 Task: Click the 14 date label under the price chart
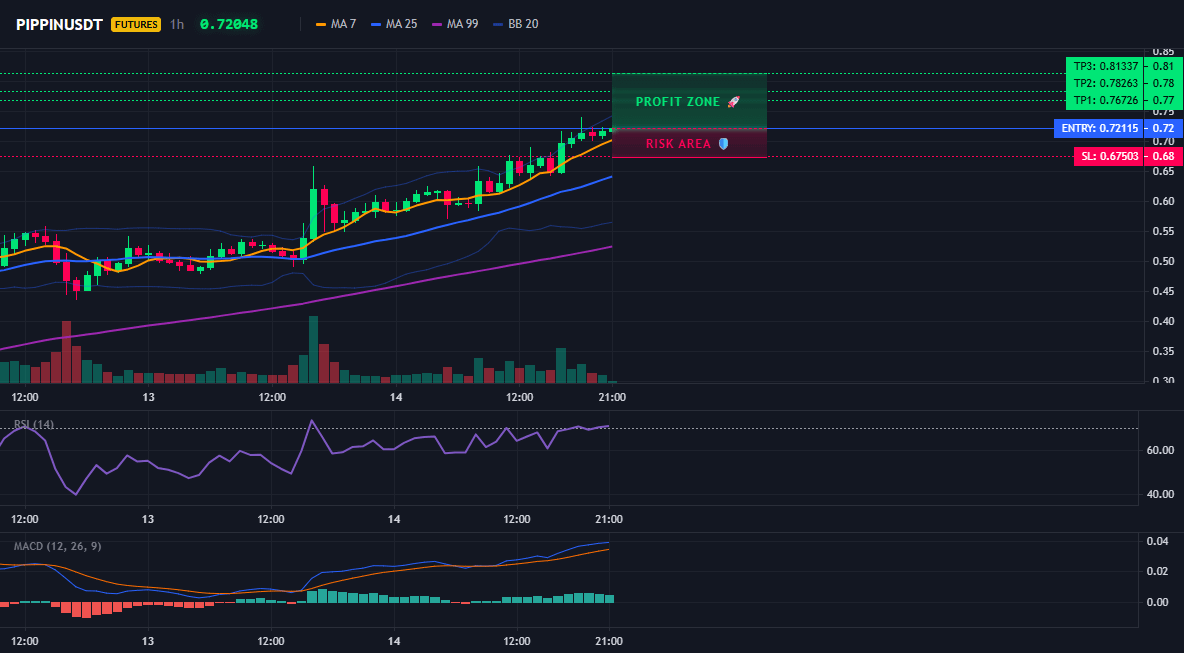[396, 397]
